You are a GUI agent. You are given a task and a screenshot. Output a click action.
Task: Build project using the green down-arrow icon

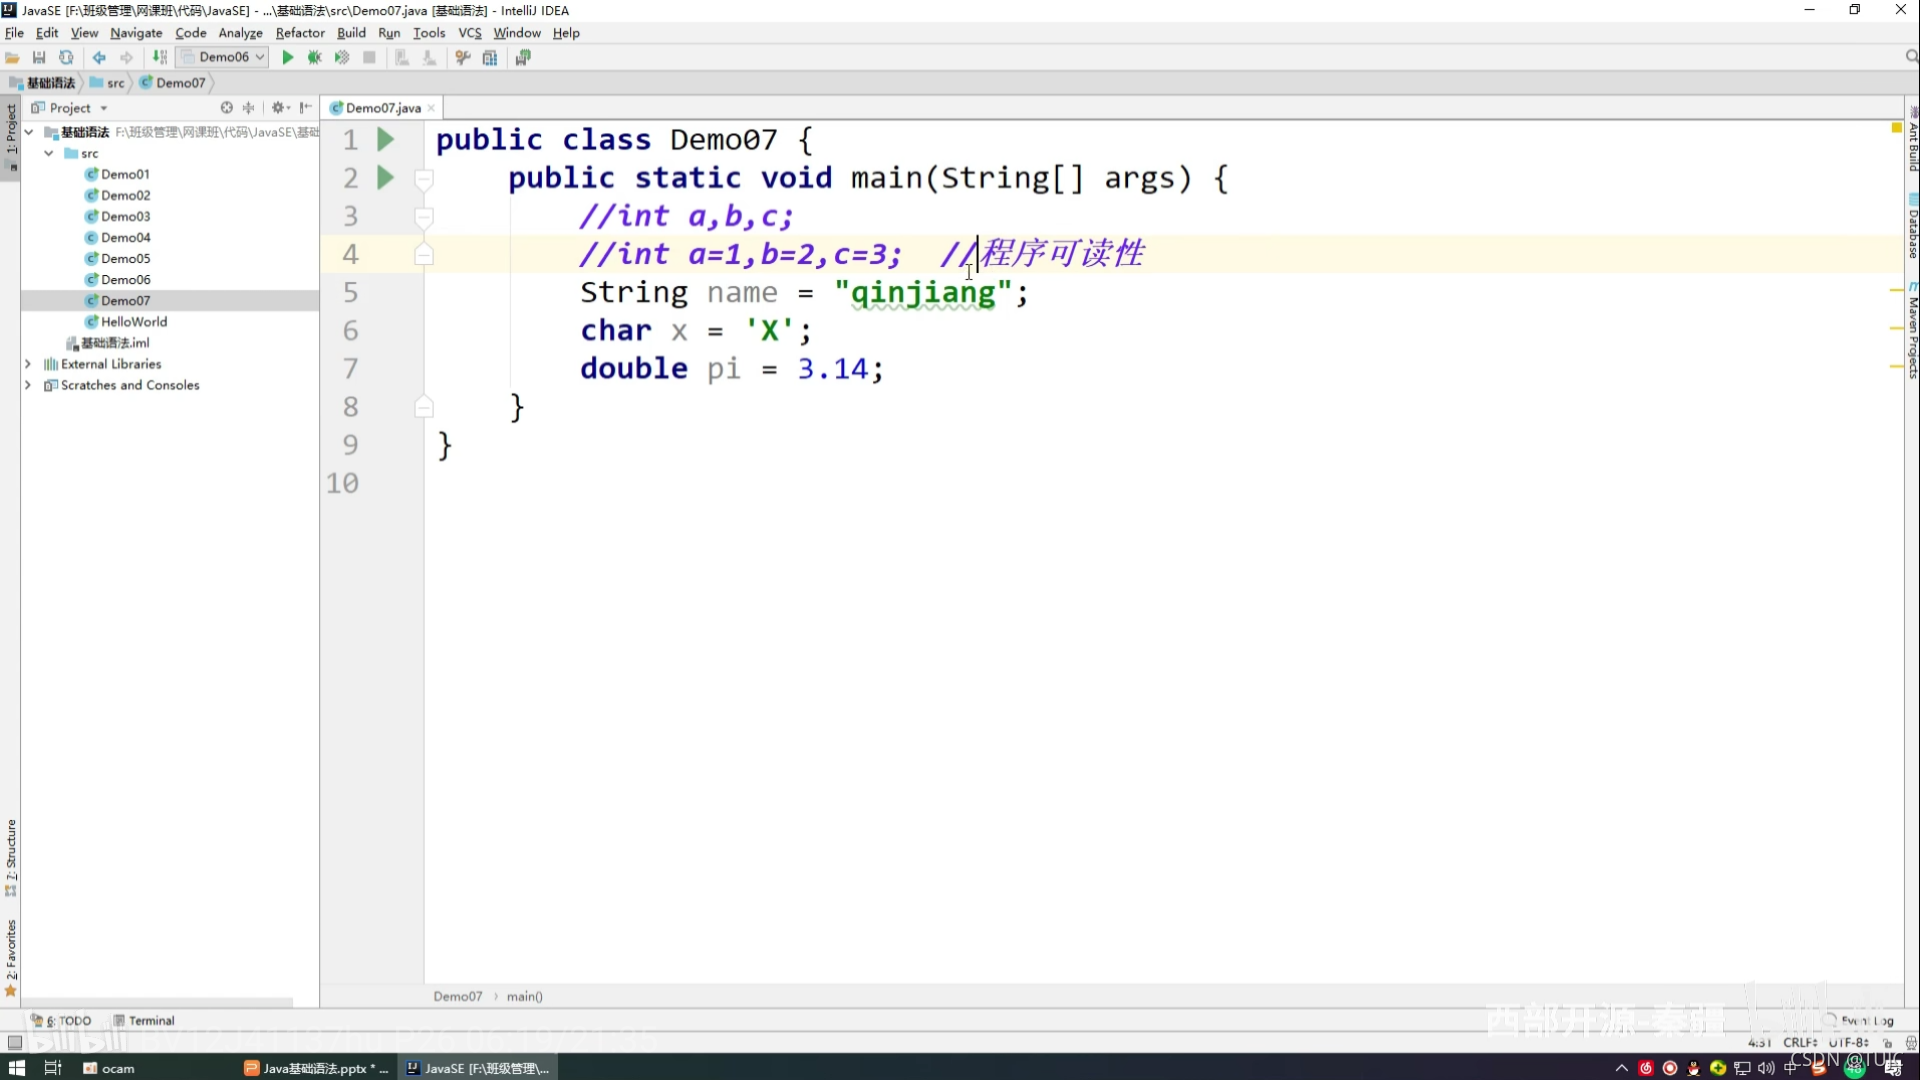(160, 58)
